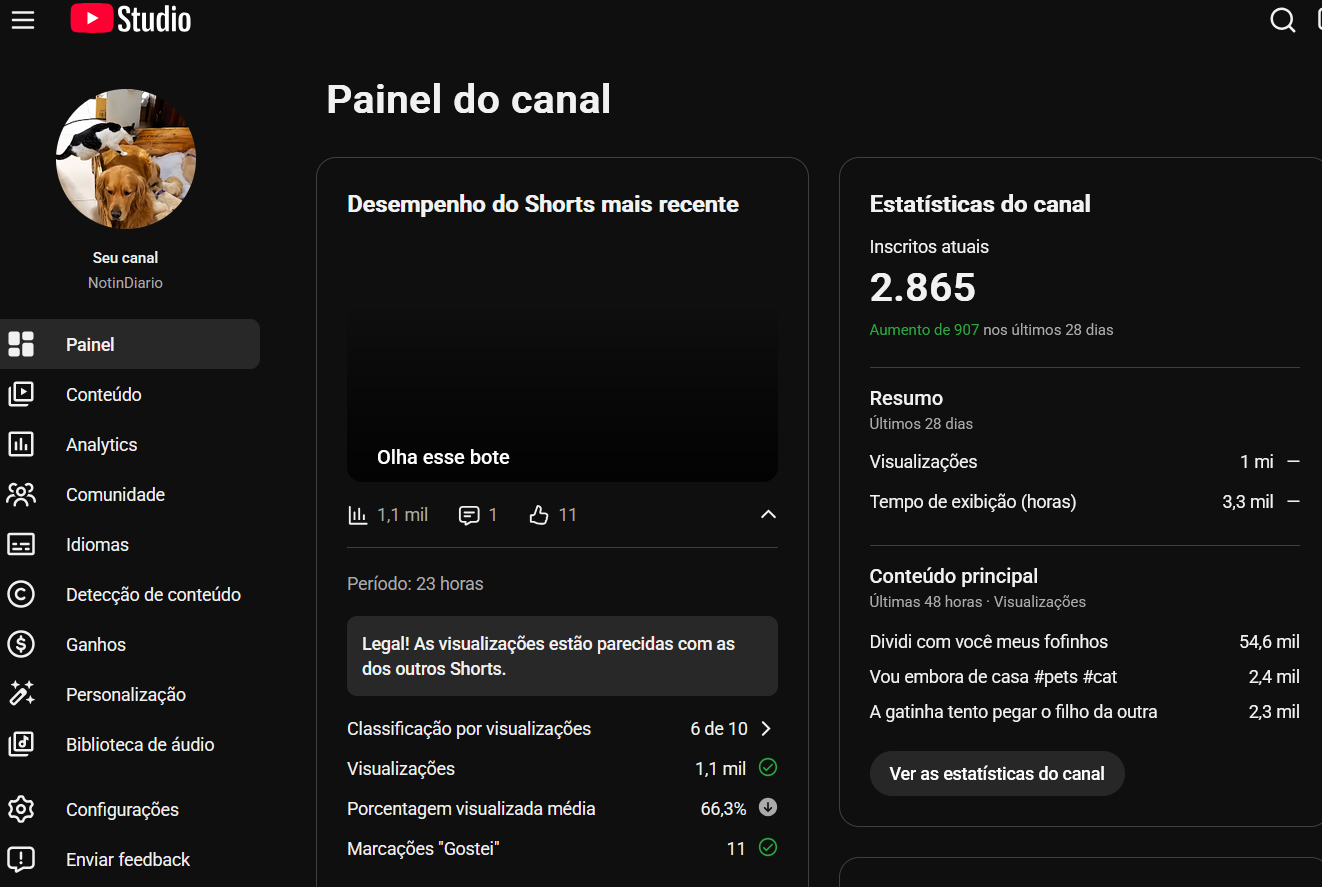Viewport: 1322px width, 887px height.
Task: Open the Painel menu item
Action: (x=130, y=344)
